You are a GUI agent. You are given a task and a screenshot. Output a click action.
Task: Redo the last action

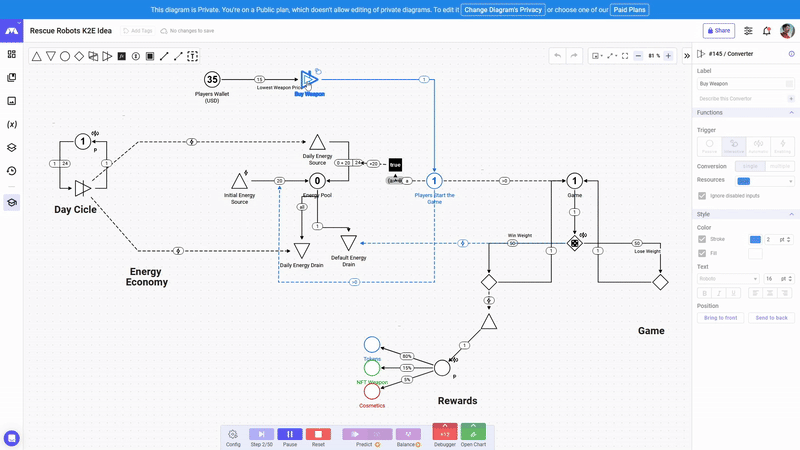point(574,56)
